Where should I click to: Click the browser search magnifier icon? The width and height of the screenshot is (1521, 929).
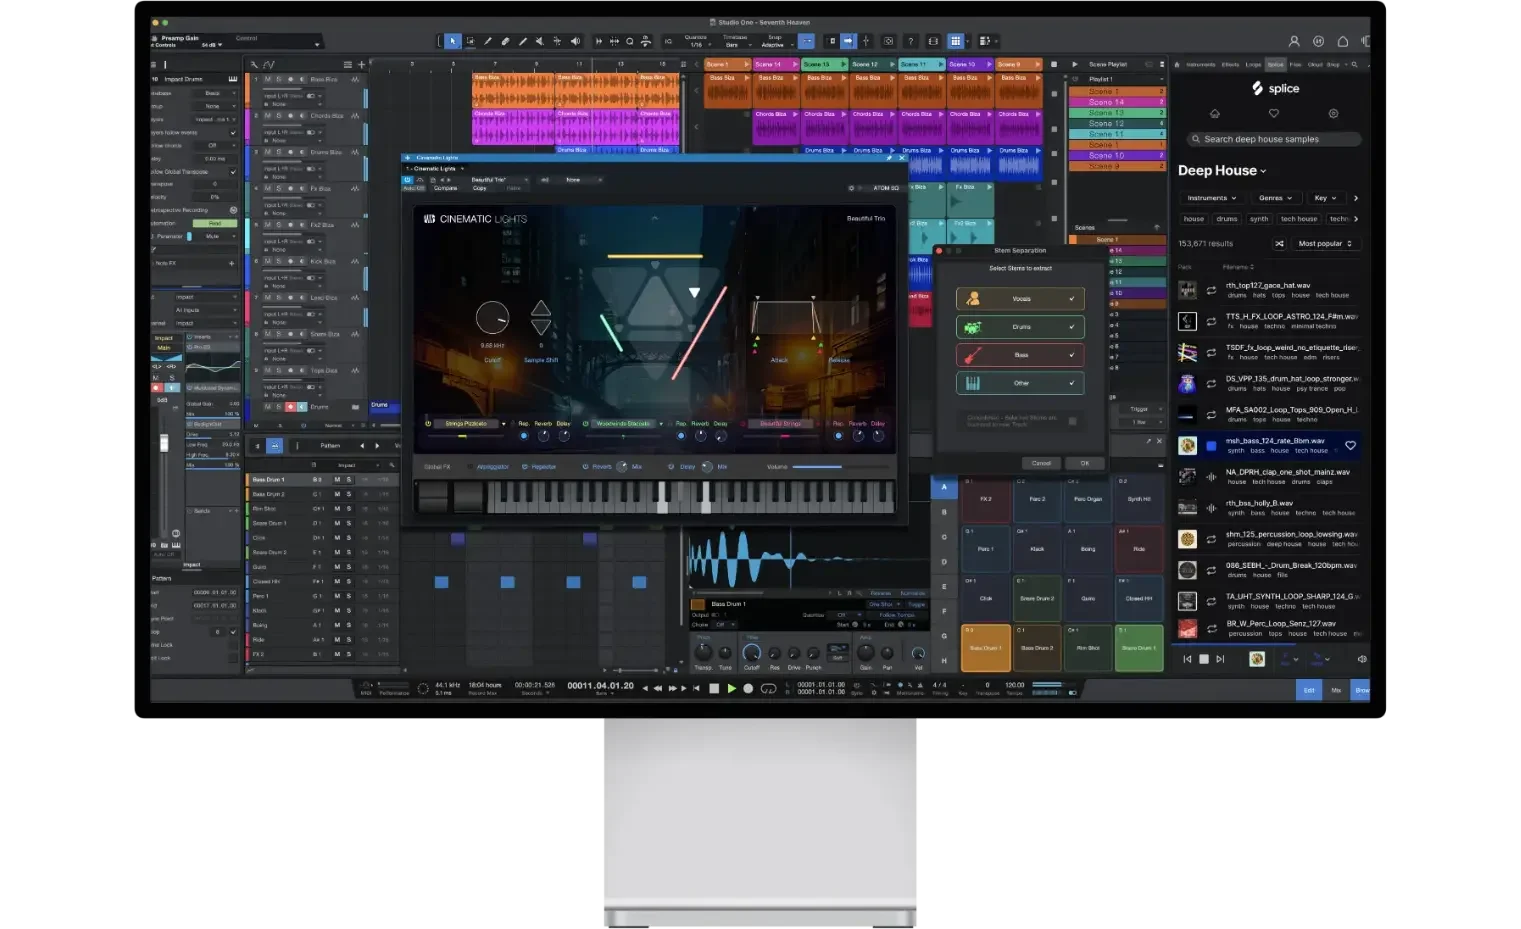click(1355, 64)
